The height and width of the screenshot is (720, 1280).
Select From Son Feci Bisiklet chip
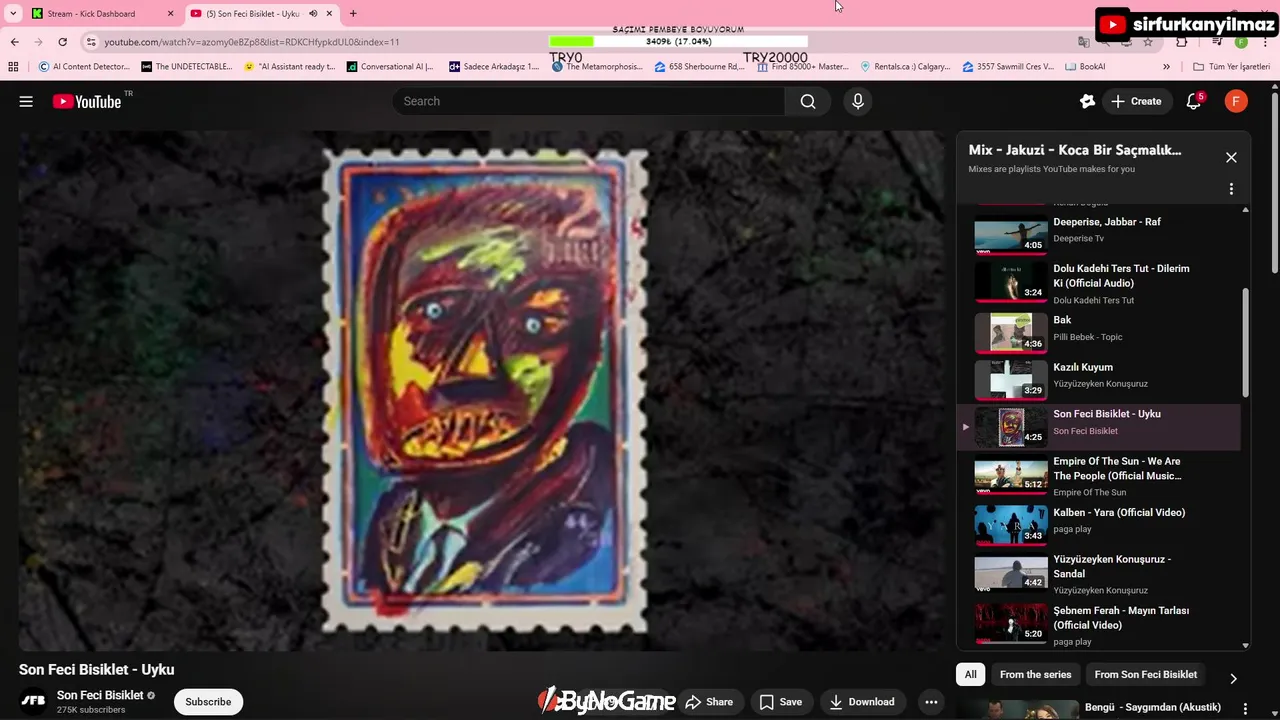pos(1146,675)
